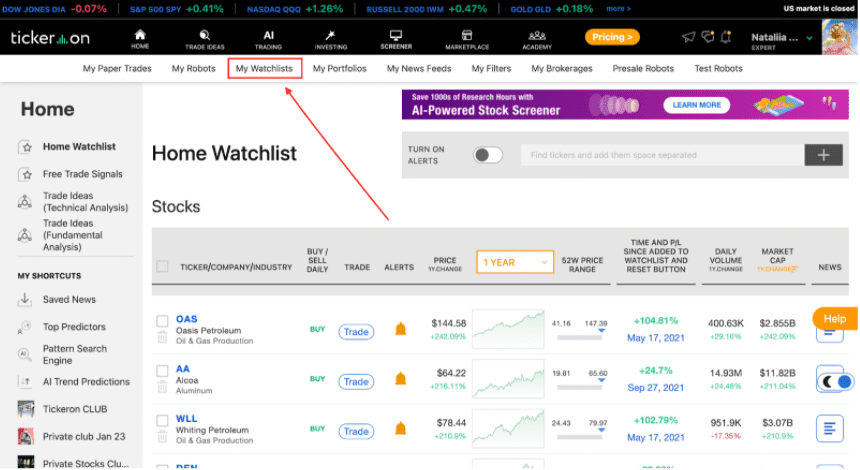This screenshot has width=860, height=470.
Task: Check the box next to OAS
Action: tap(162, 321)
